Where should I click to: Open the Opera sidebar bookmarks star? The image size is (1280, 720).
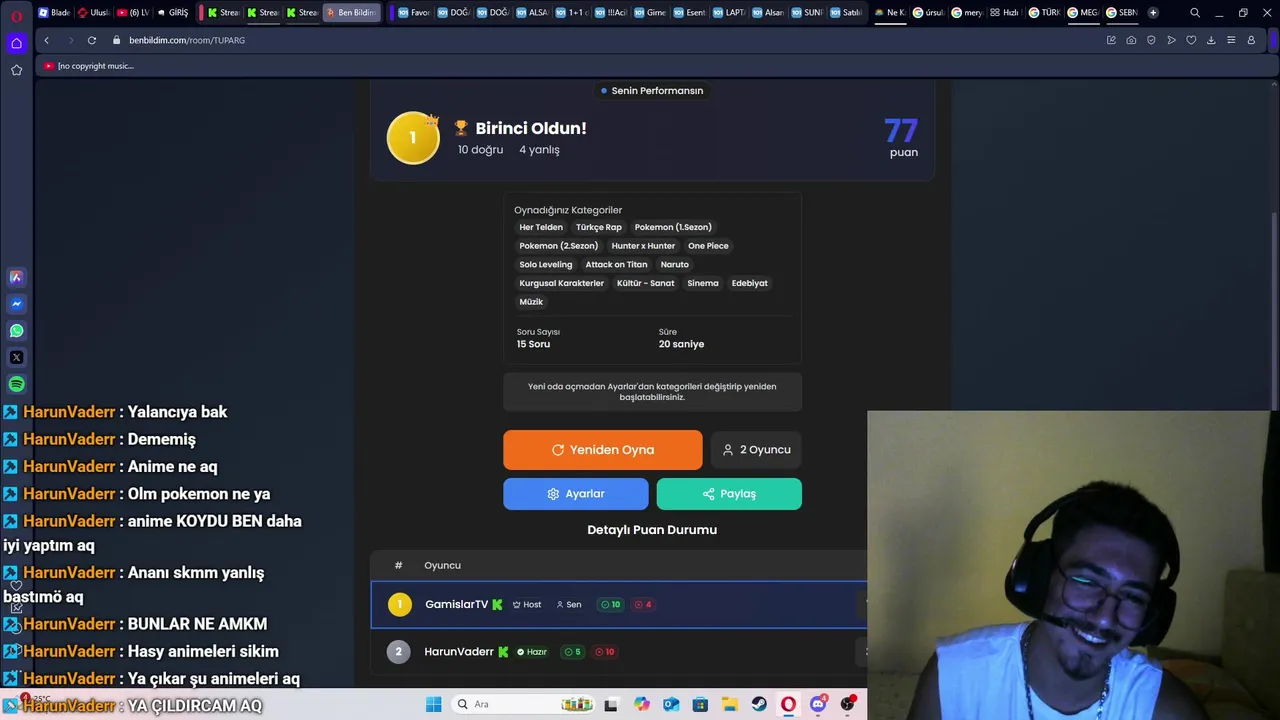tap(16, 70)
